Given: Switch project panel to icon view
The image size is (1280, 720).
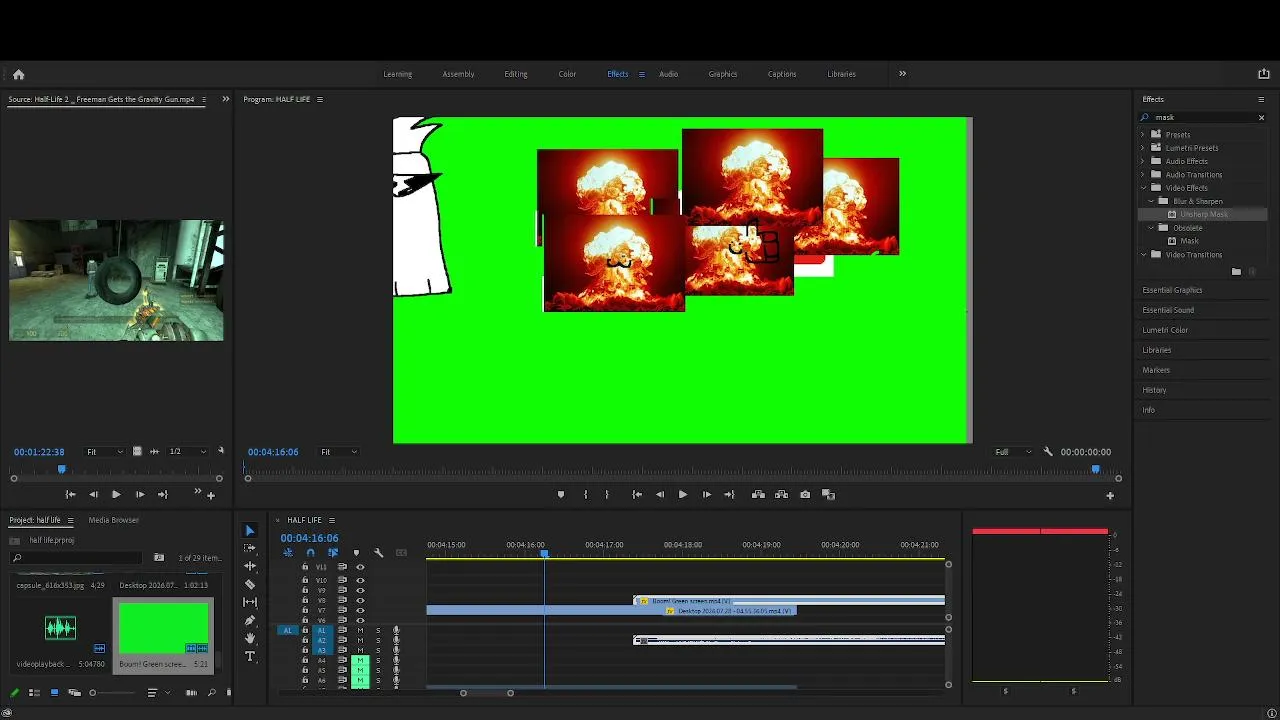Looking at the screenshot, I should pos(54,693).
